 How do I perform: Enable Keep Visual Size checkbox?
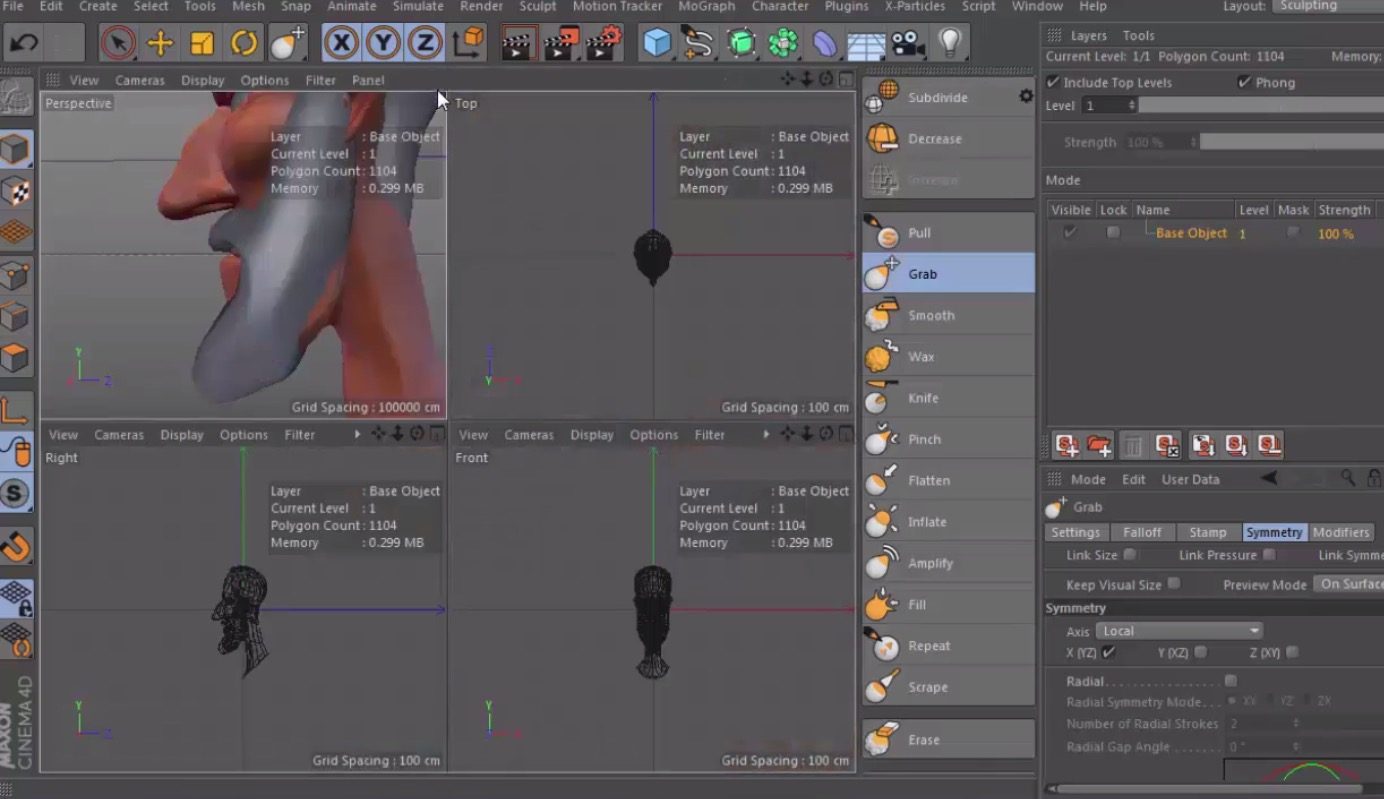click(1173, 584)
